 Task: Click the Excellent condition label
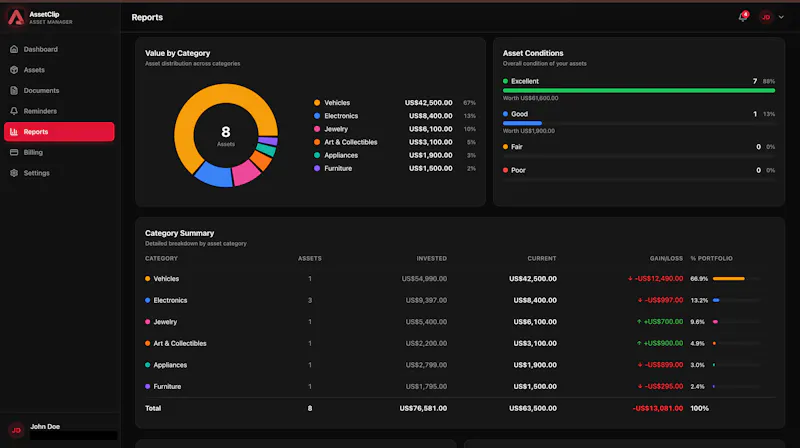coord(525,81)
